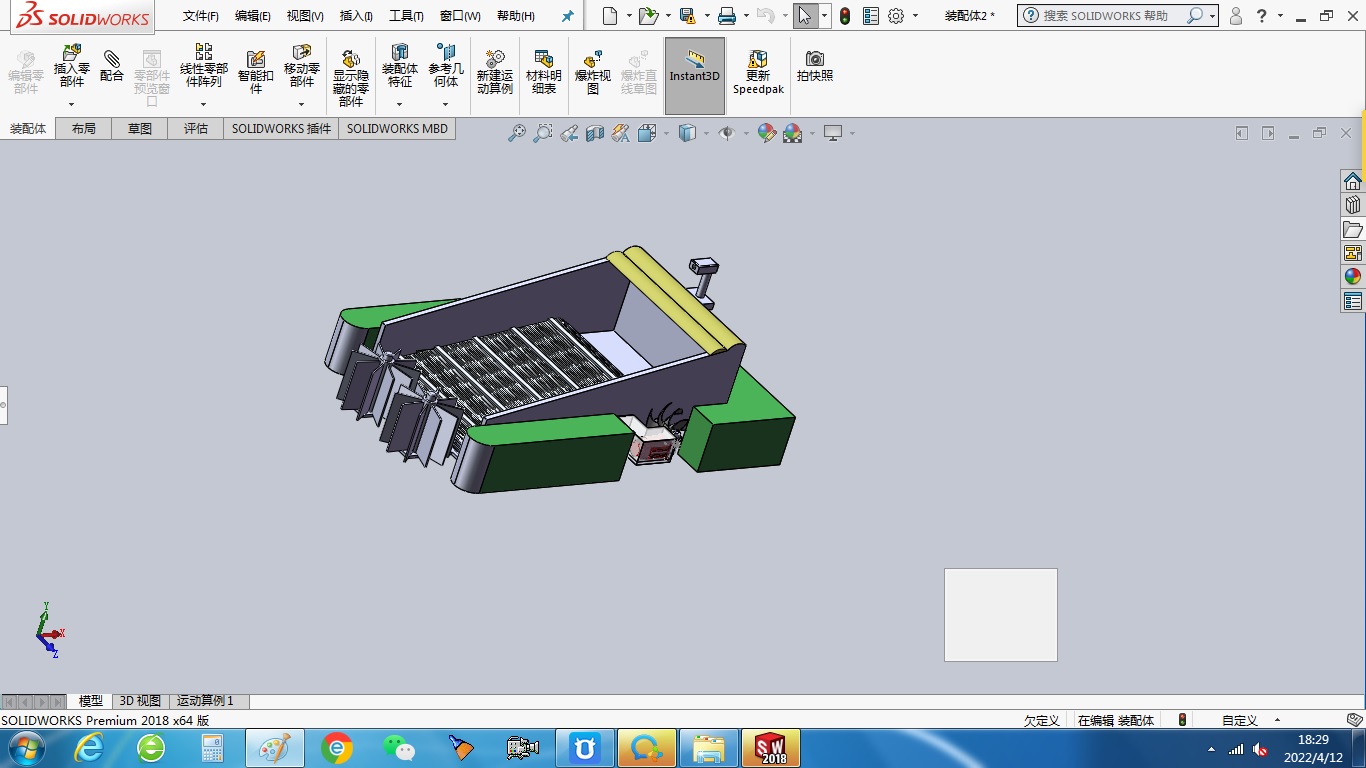The height and width of the screenshot is (768, 1366).
Task: Expand the 装配体特征 dropdown arrow
Action: pos(399,104)
